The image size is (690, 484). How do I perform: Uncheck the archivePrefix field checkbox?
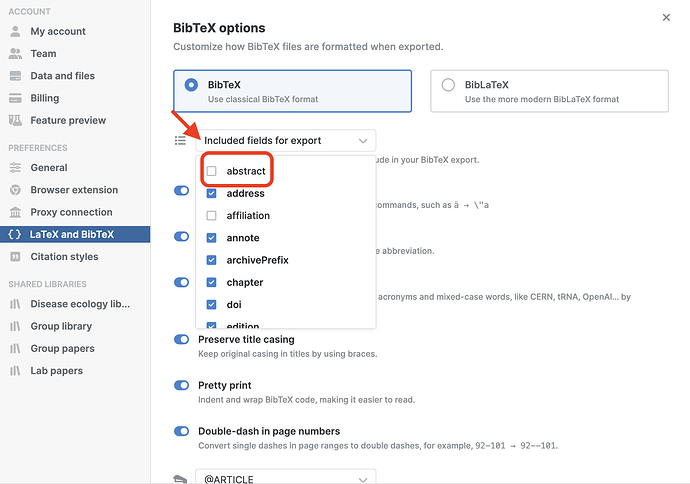pos(212,260)
